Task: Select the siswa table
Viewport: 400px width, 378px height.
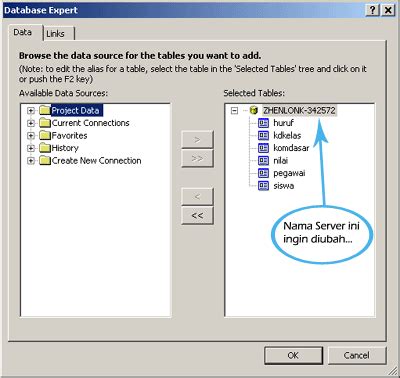Action: (283, 186)
